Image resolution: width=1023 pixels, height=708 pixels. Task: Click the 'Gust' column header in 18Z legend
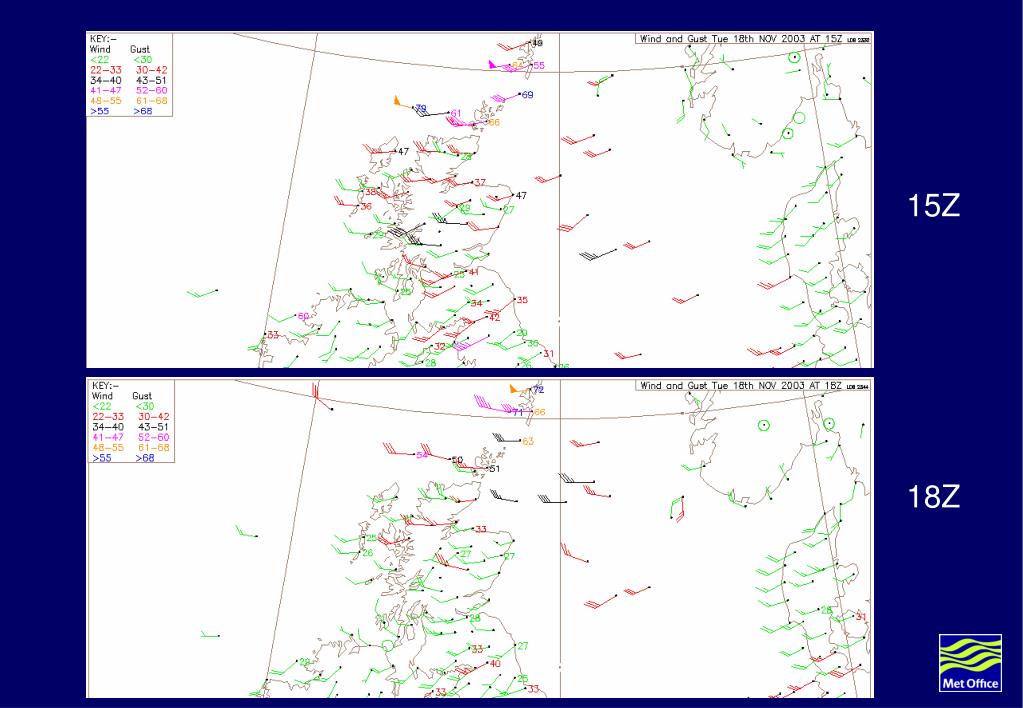coord(142,396)
